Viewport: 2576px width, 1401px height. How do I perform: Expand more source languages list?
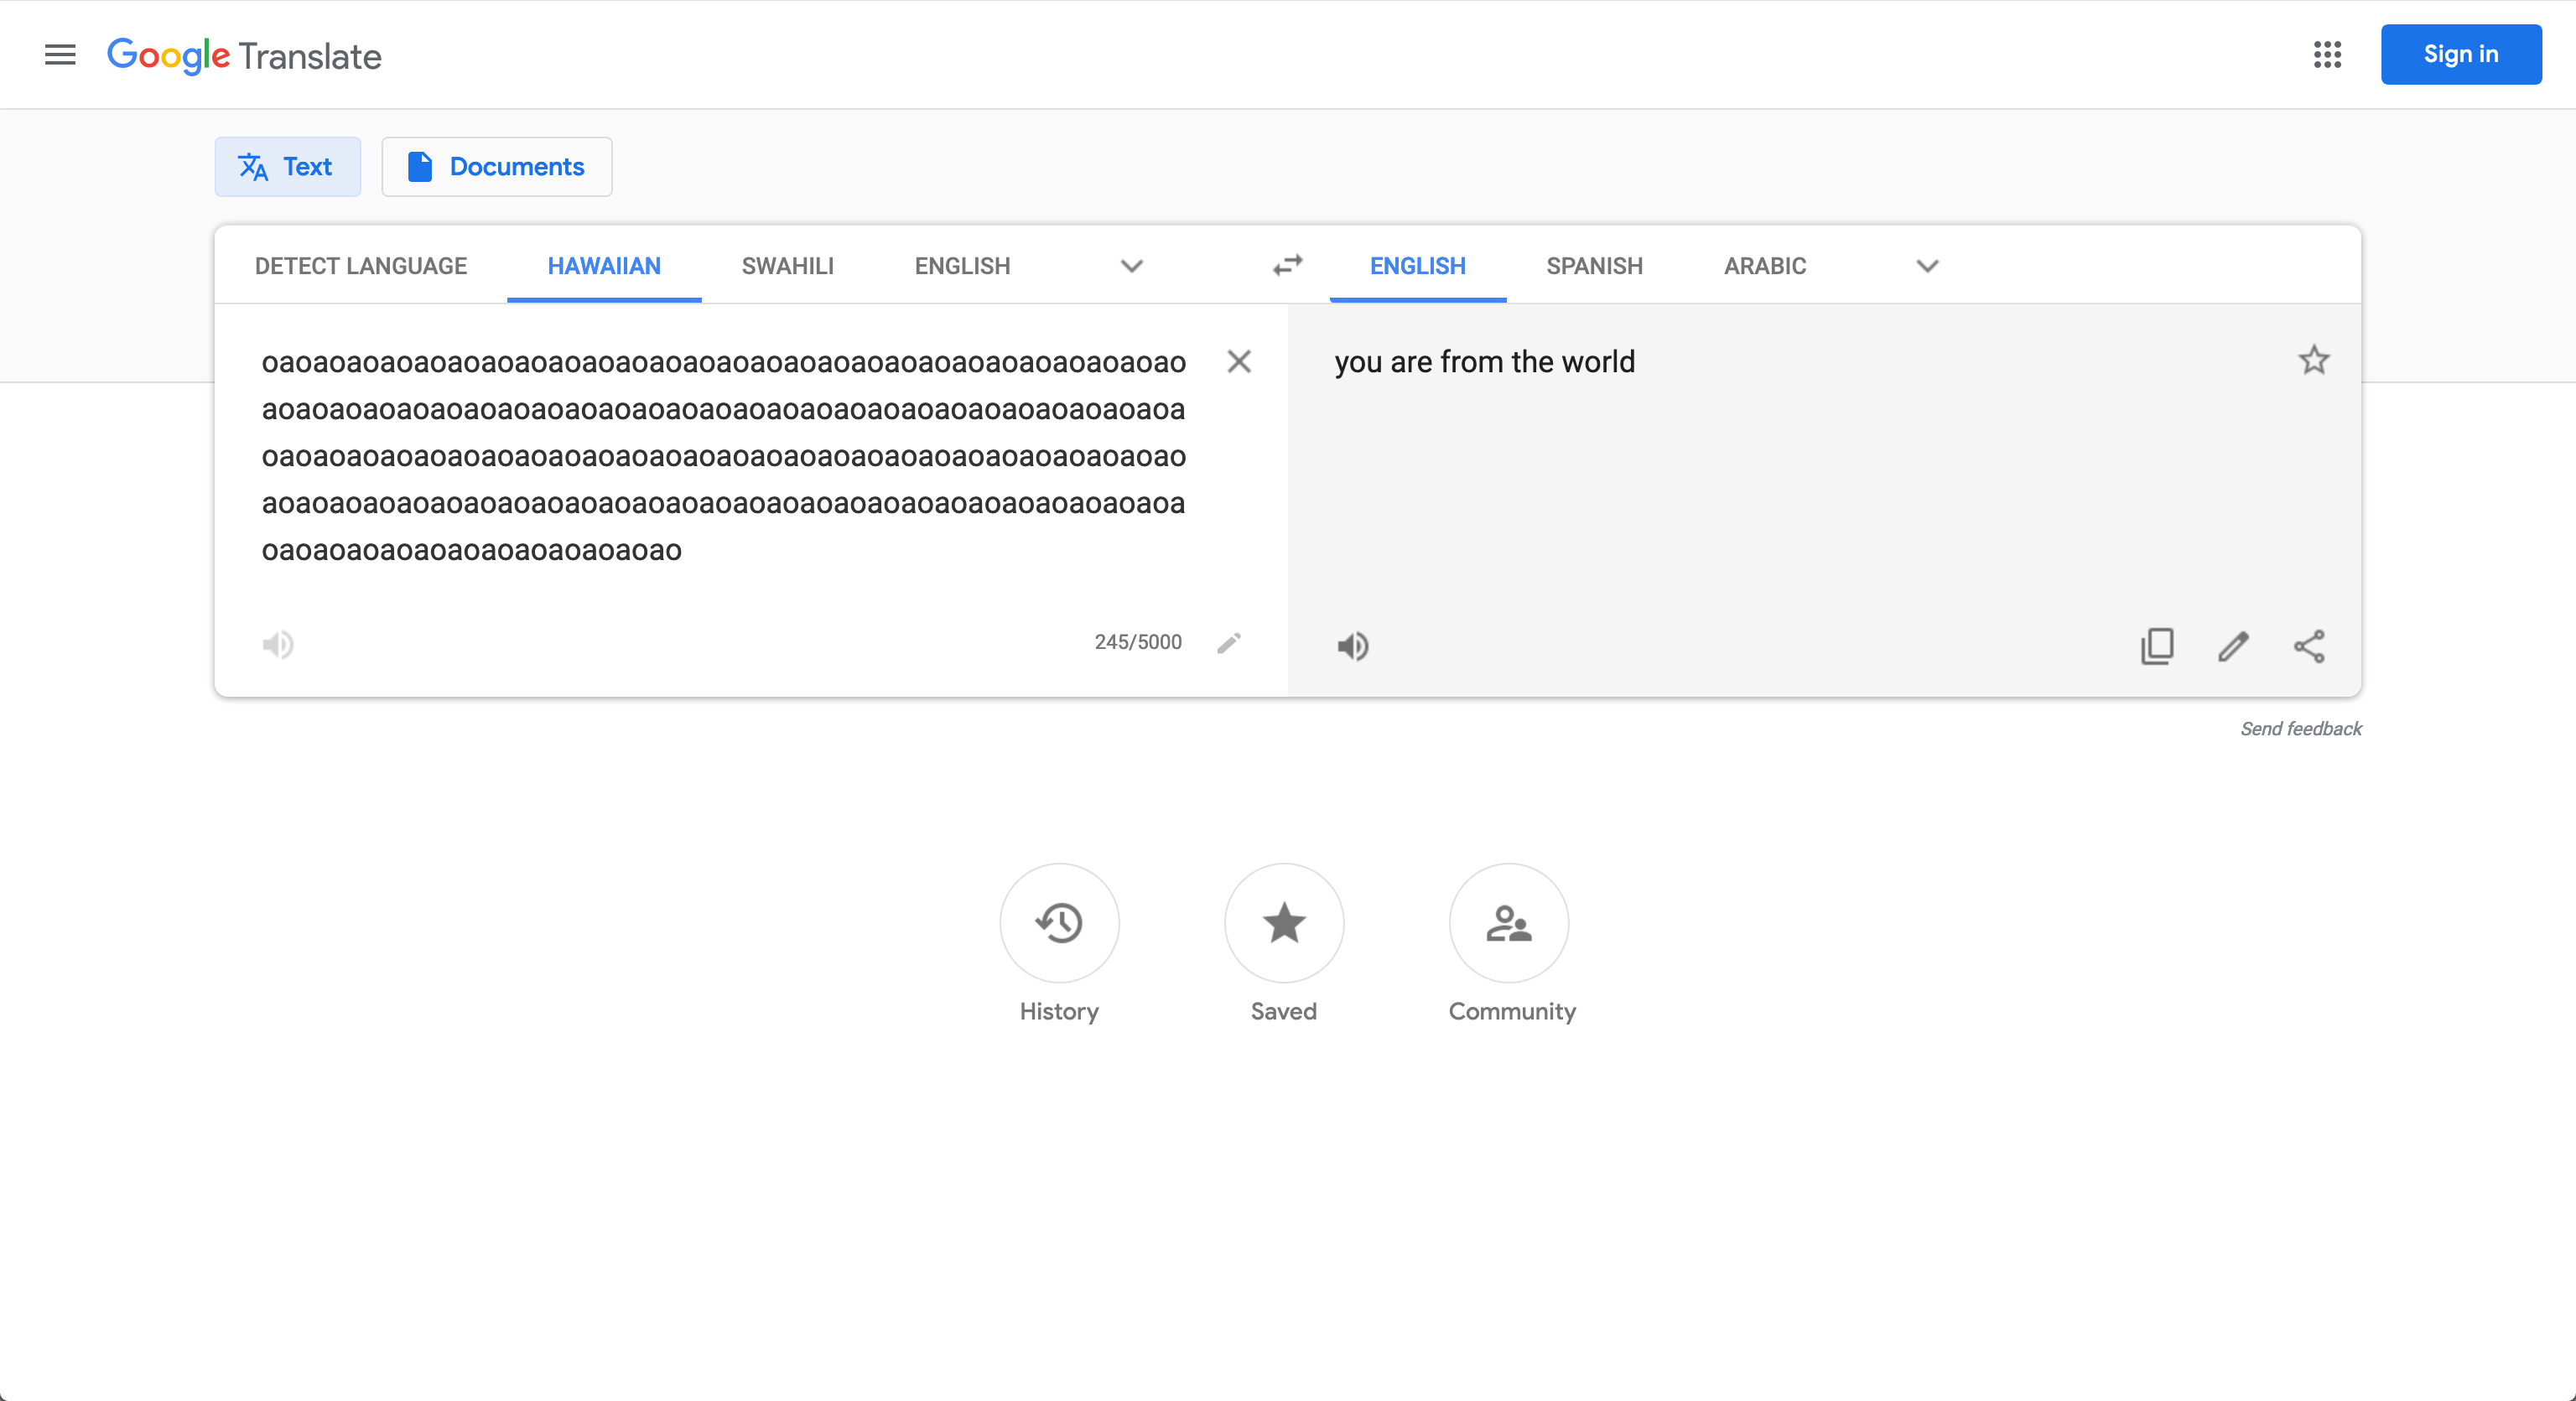(1131, 266)
